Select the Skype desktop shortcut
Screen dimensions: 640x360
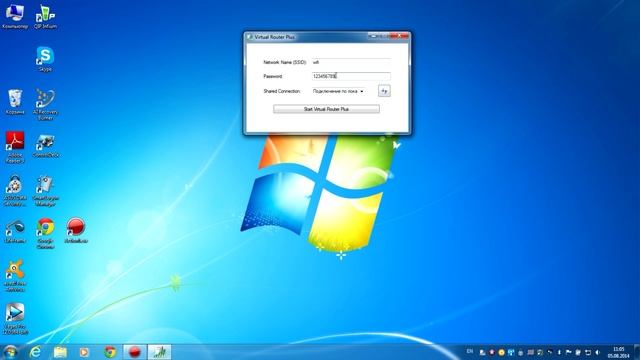(x=45, y=59)
